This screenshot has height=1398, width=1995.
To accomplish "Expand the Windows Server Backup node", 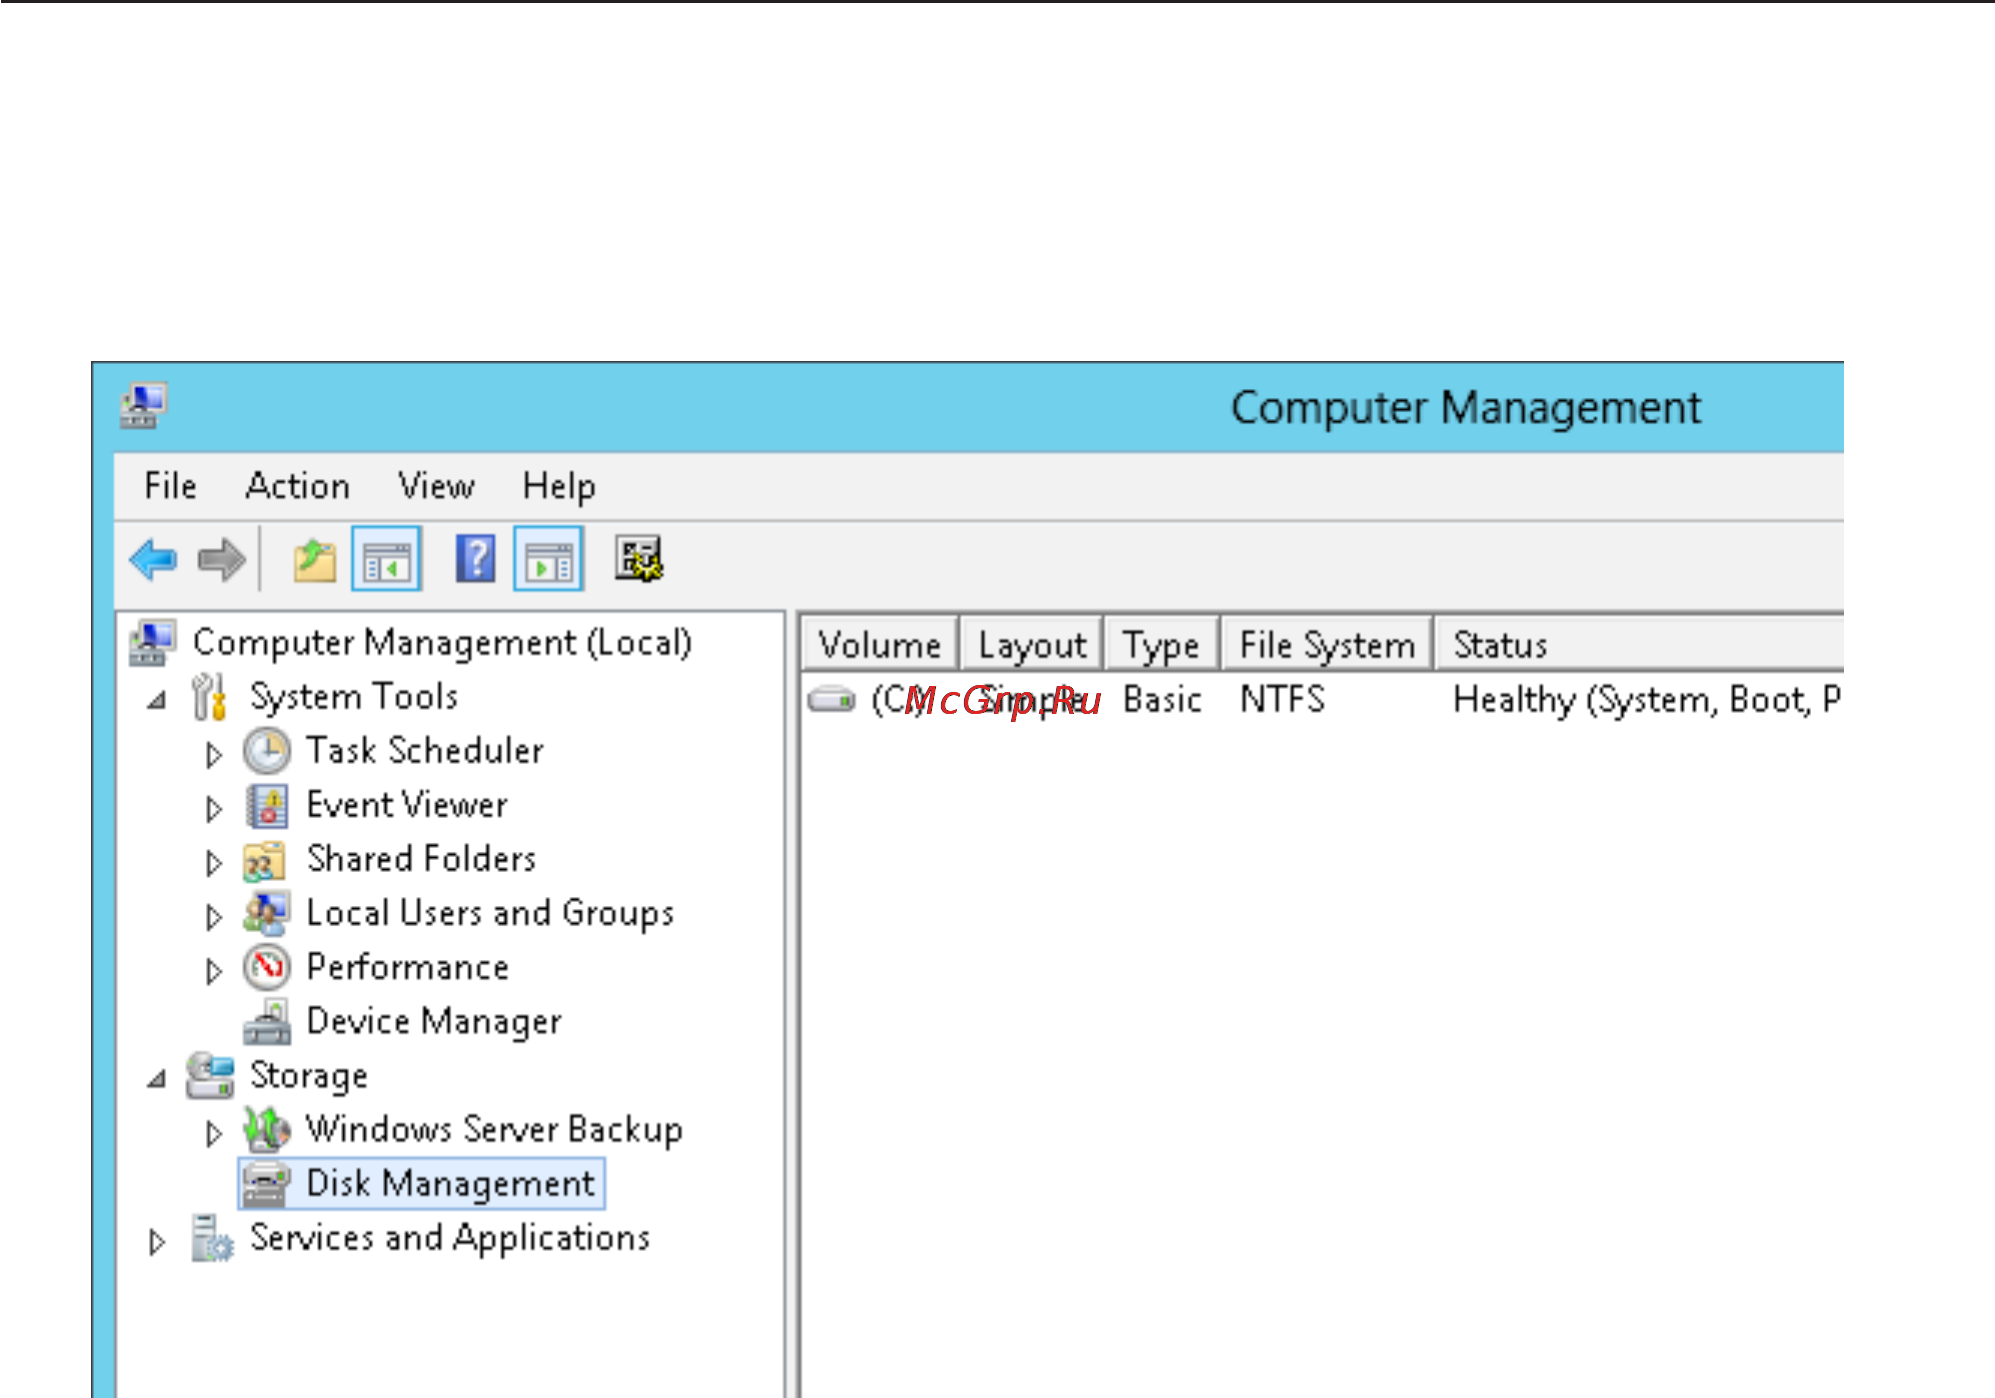I will click(213, 1132).
